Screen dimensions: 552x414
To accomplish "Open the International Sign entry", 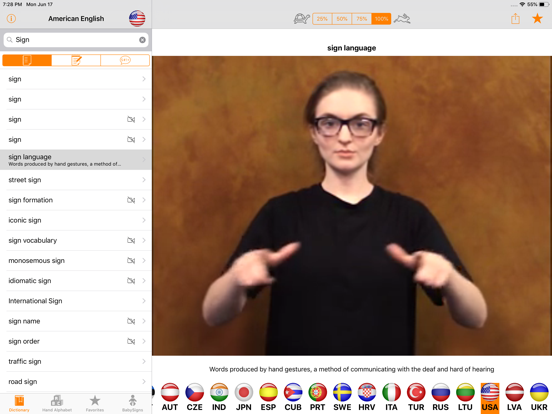I will click(x=76, y=301).
